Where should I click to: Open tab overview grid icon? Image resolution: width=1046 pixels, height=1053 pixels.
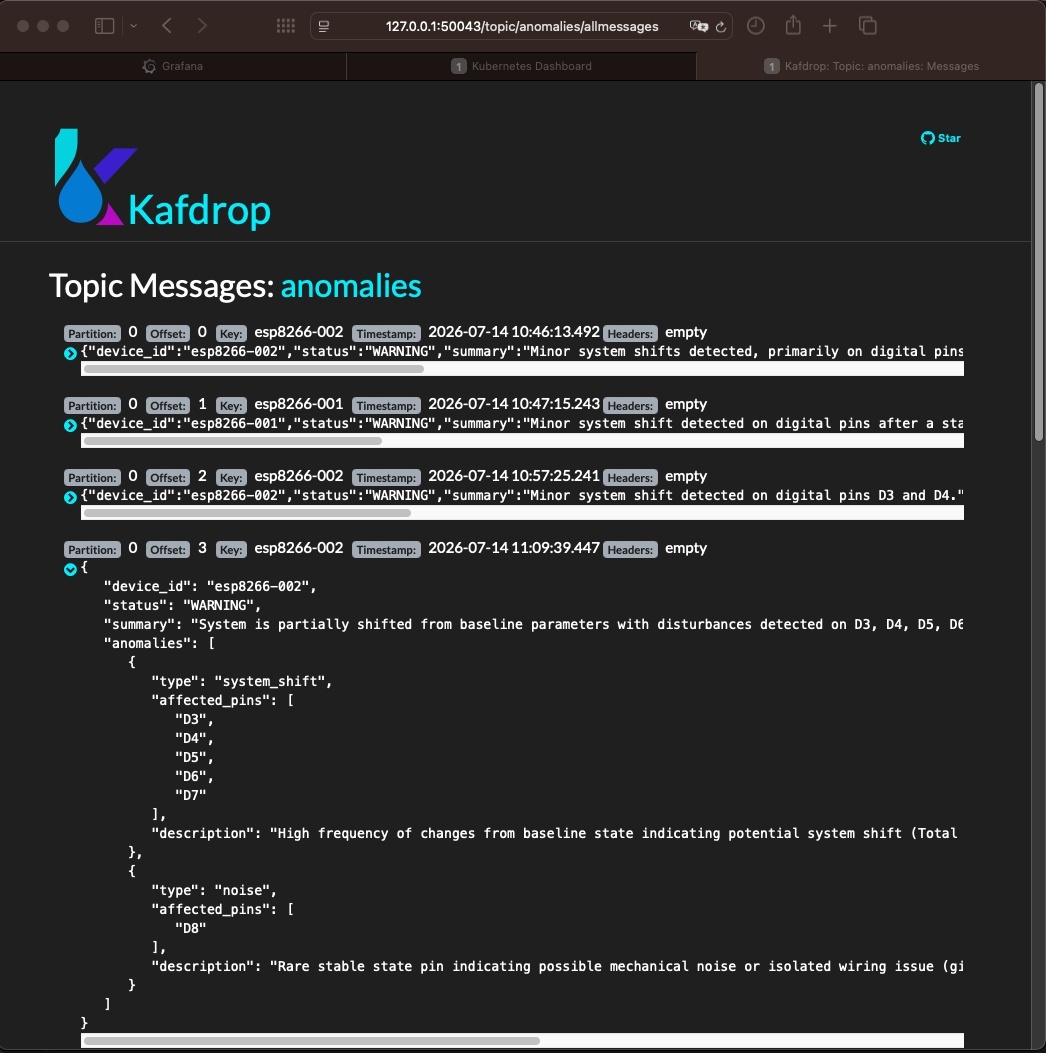pyautogui.click(x=286, y=26)
